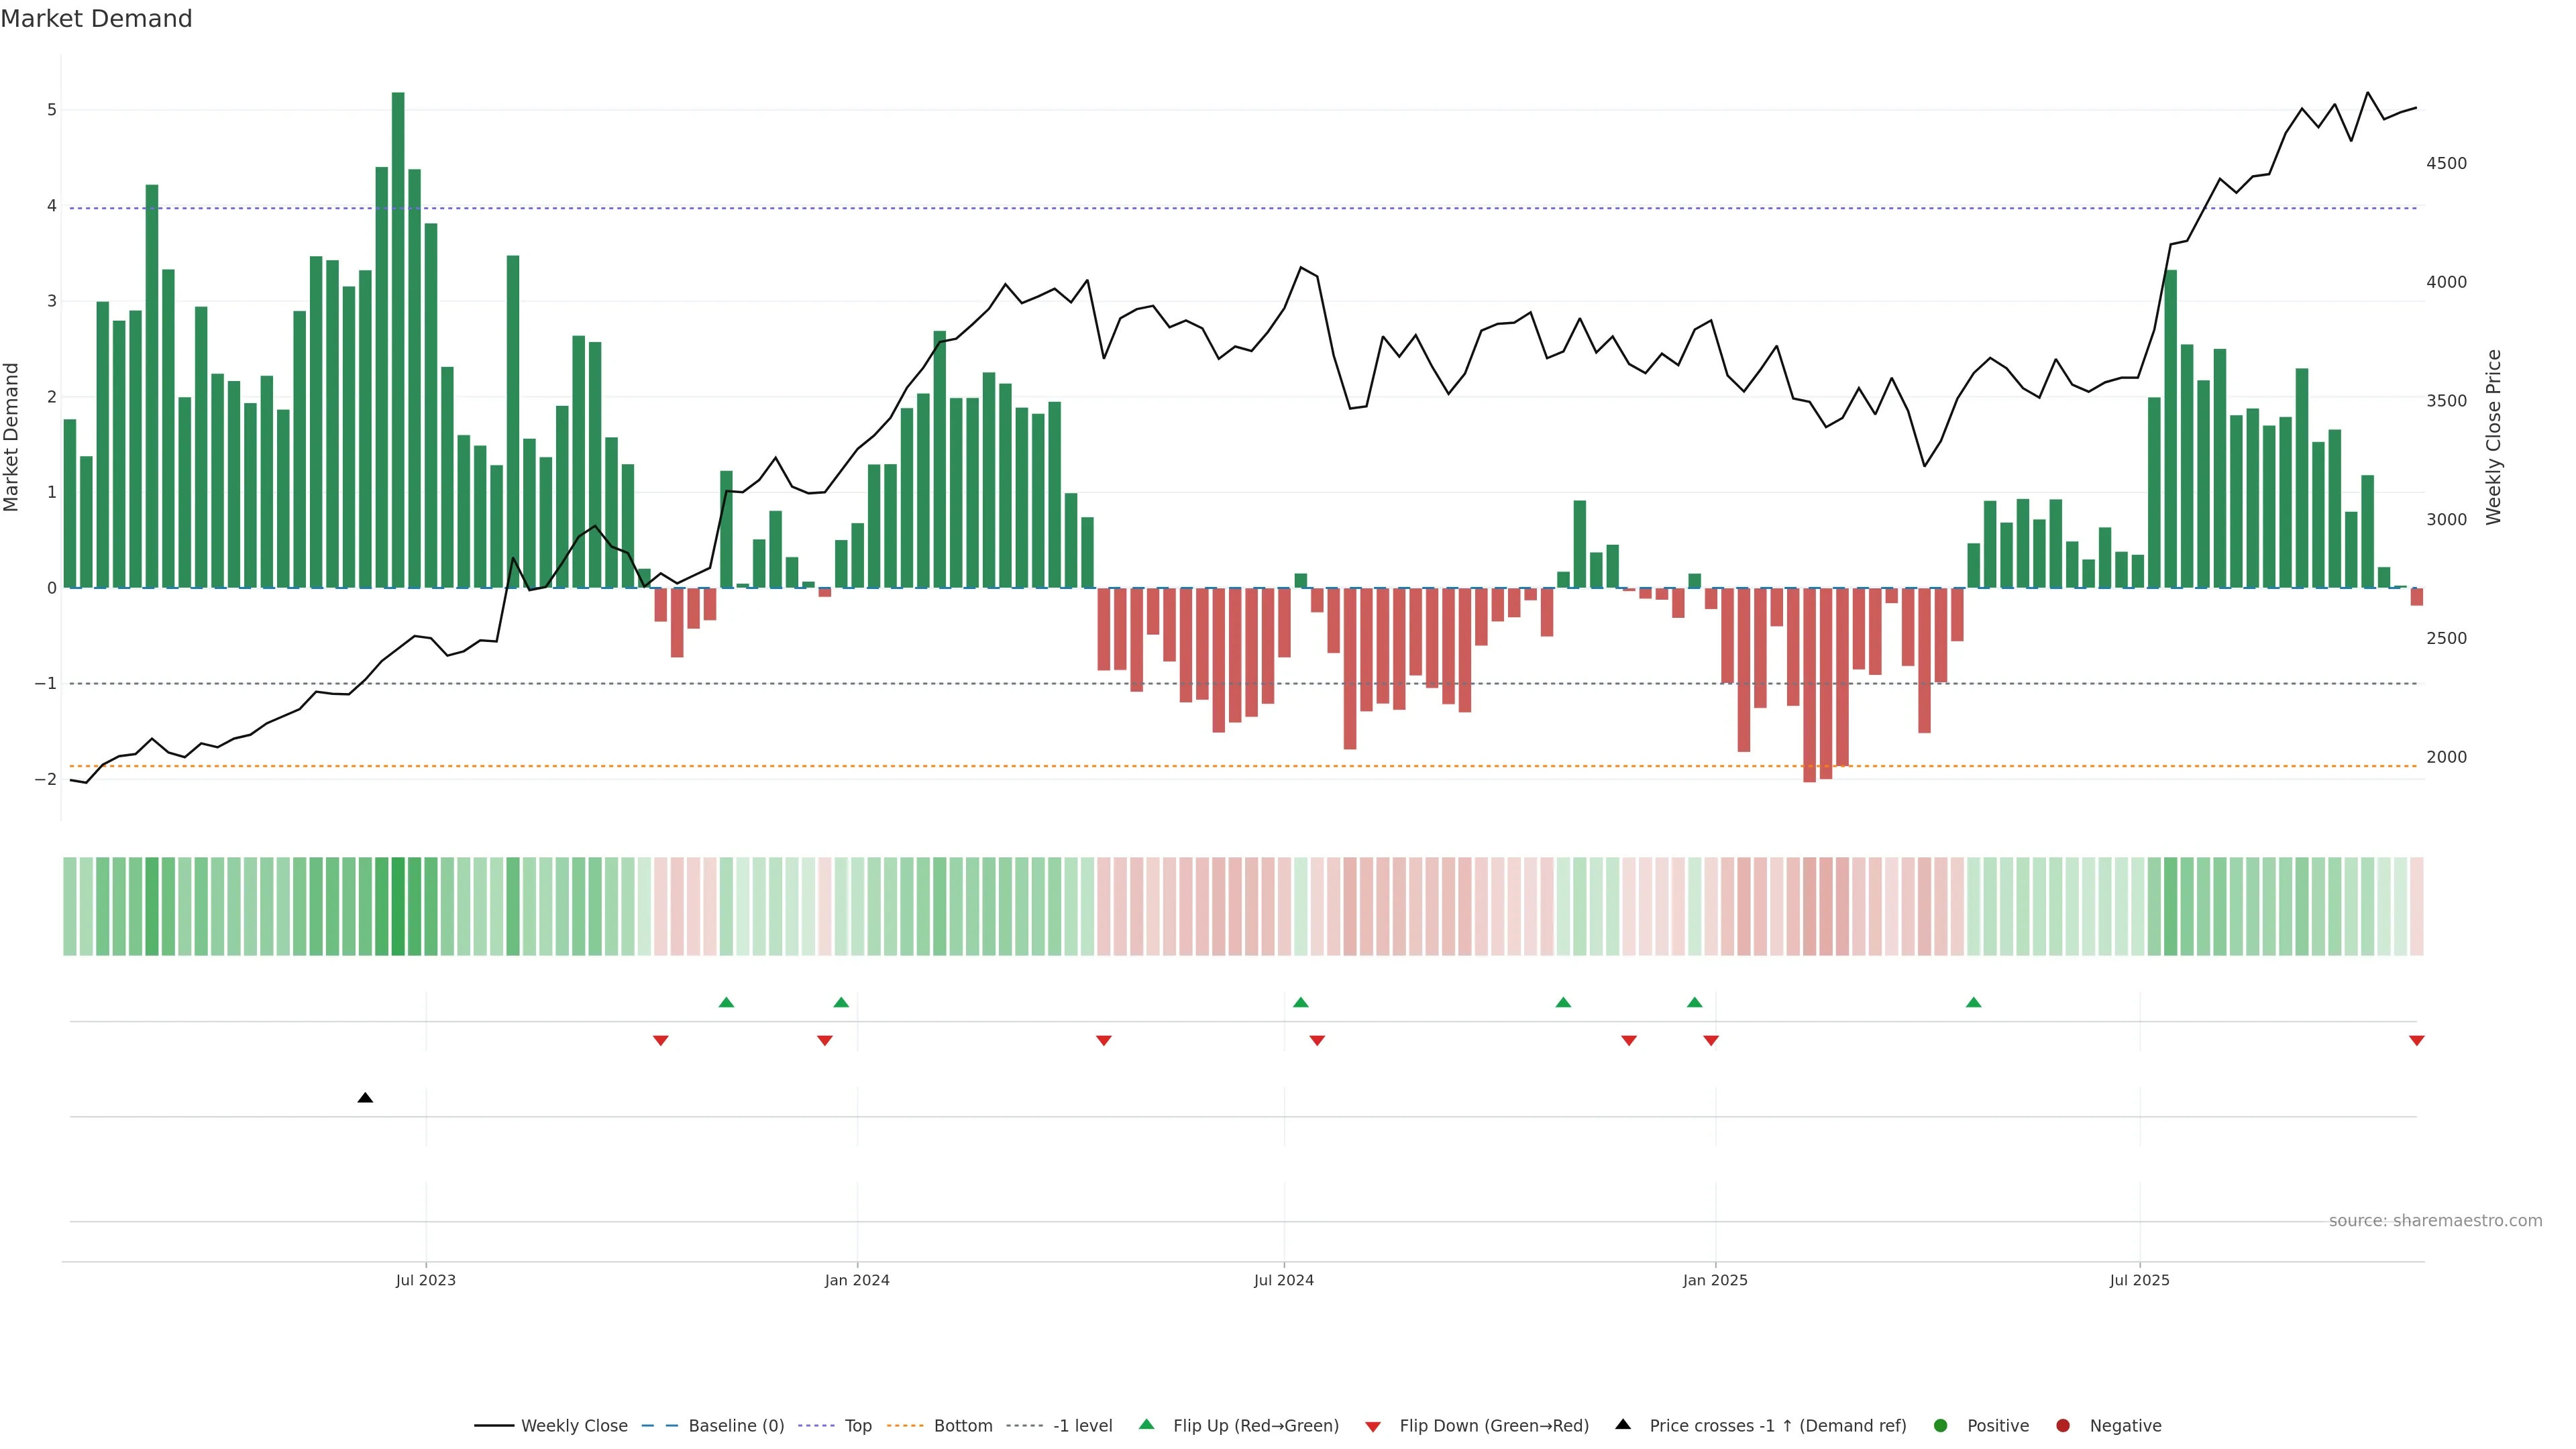Click the red Negative legend dot
The image size is (2576, 1449).
tap(2063, 1426)
